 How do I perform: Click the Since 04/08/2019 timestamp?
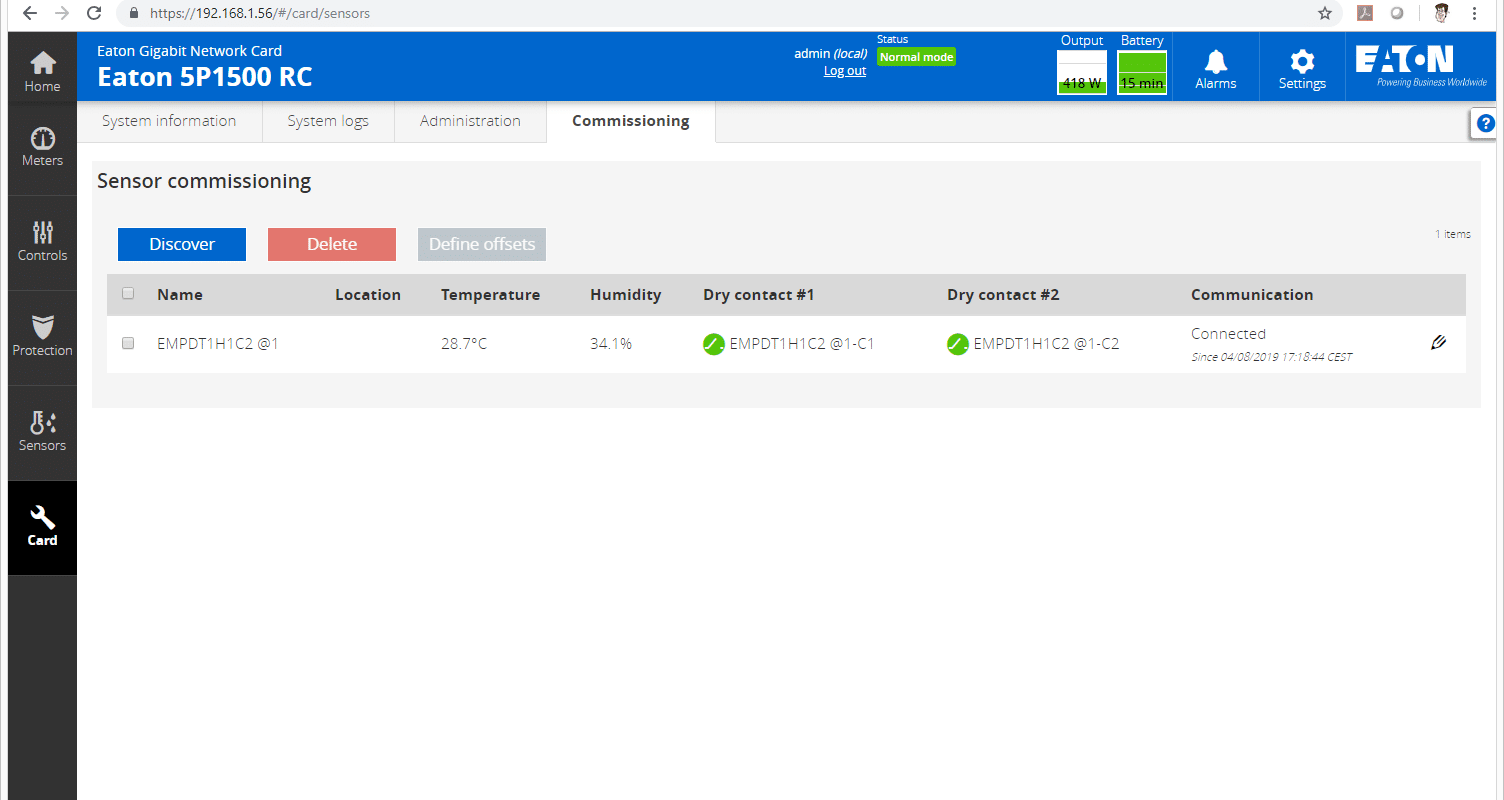[1272, 357]
